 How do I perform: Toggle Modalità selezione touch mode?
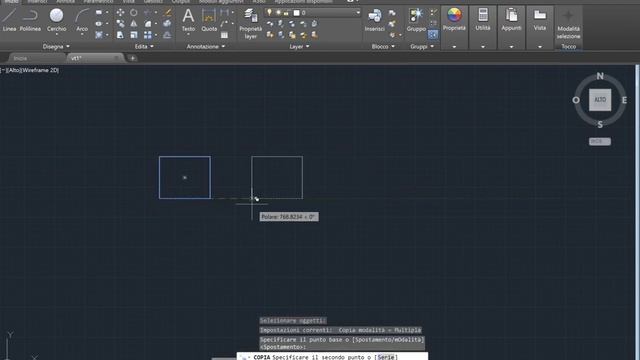[x=568, y=24]
